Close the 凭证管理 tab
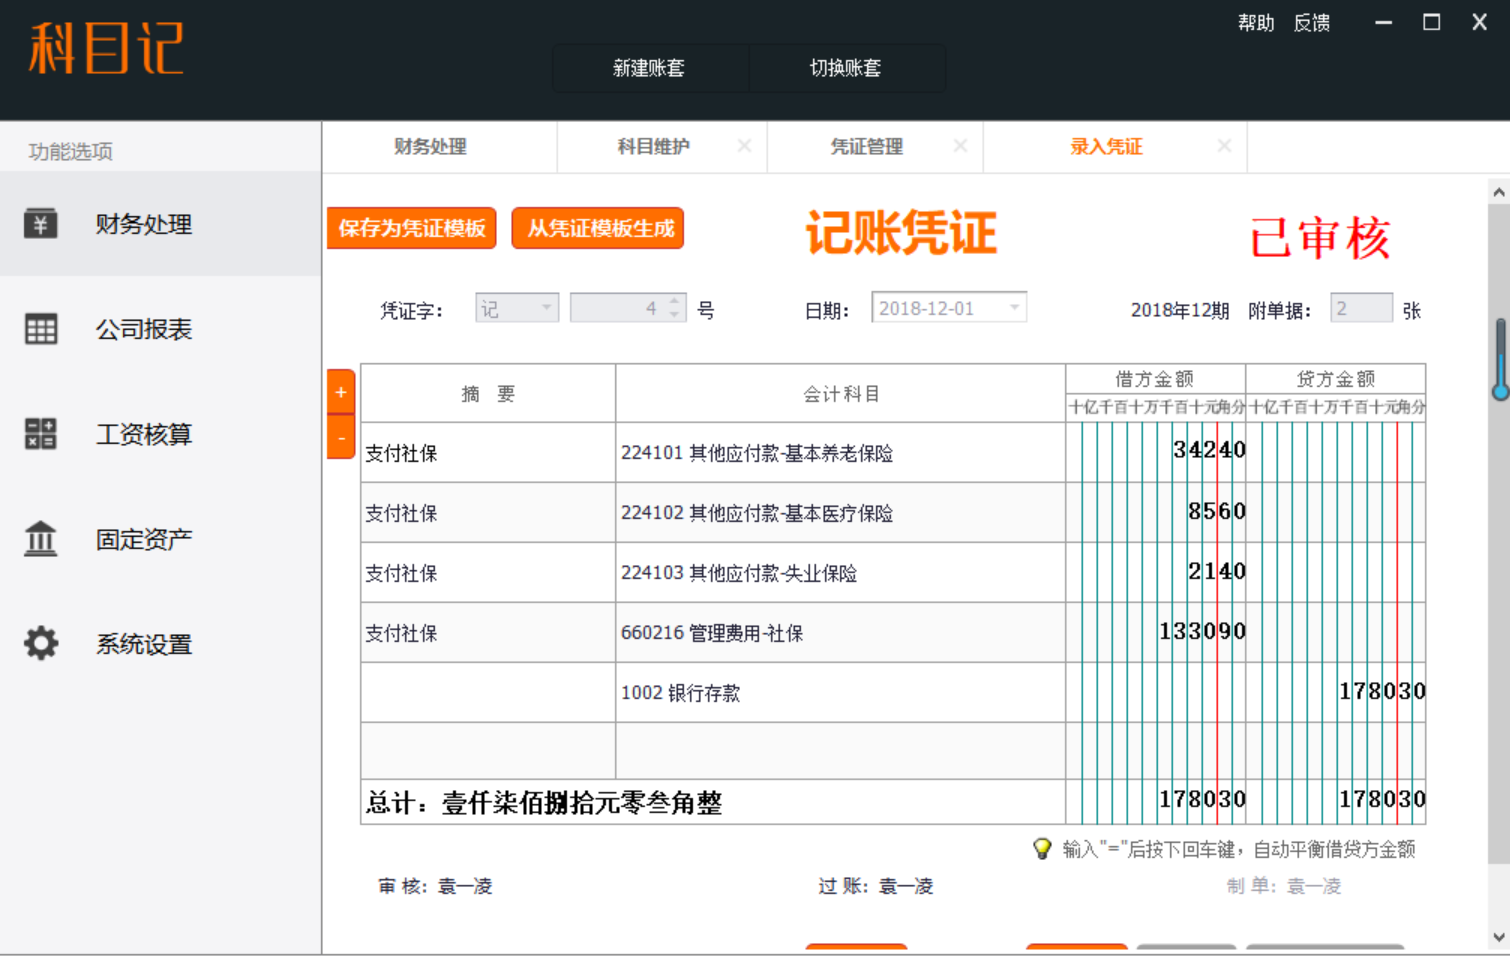Image resolution: width=1510 pixels, height=956 pixels. tap(960, 146)
